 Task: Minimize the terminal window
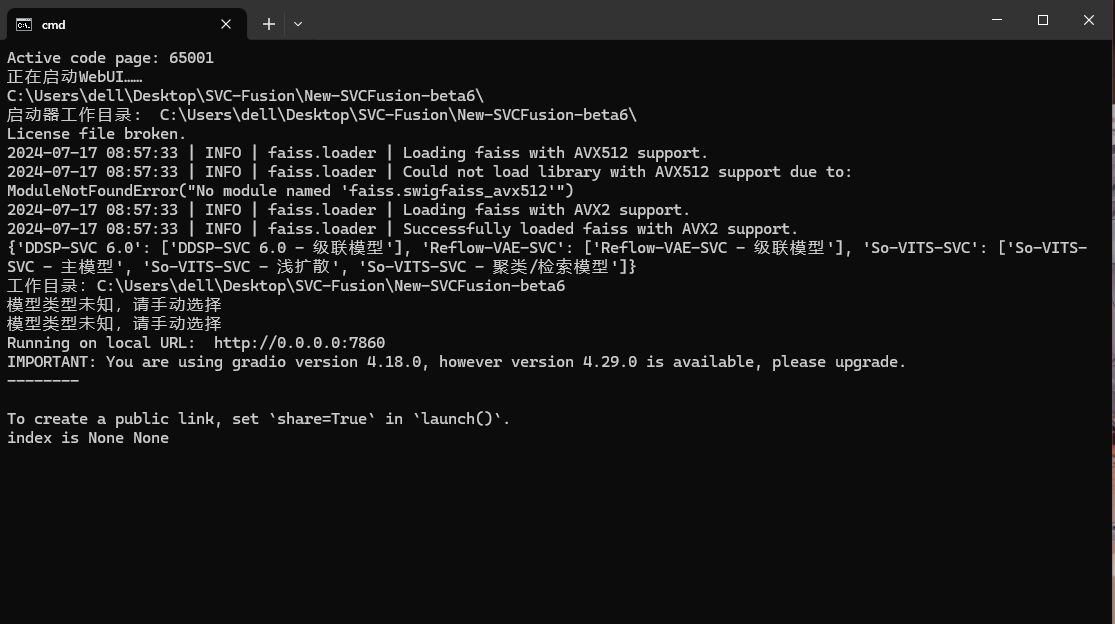[997, 20]
